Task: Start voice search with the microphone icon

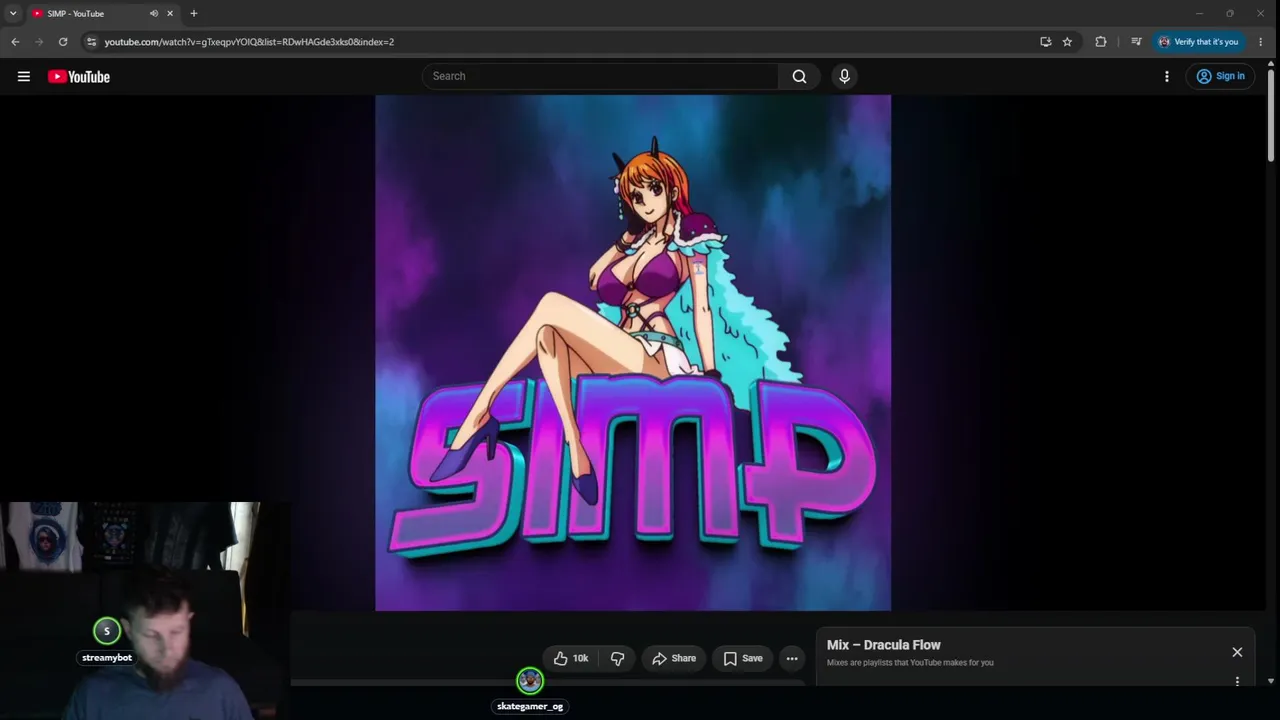Action: click(x=844, y=76)
